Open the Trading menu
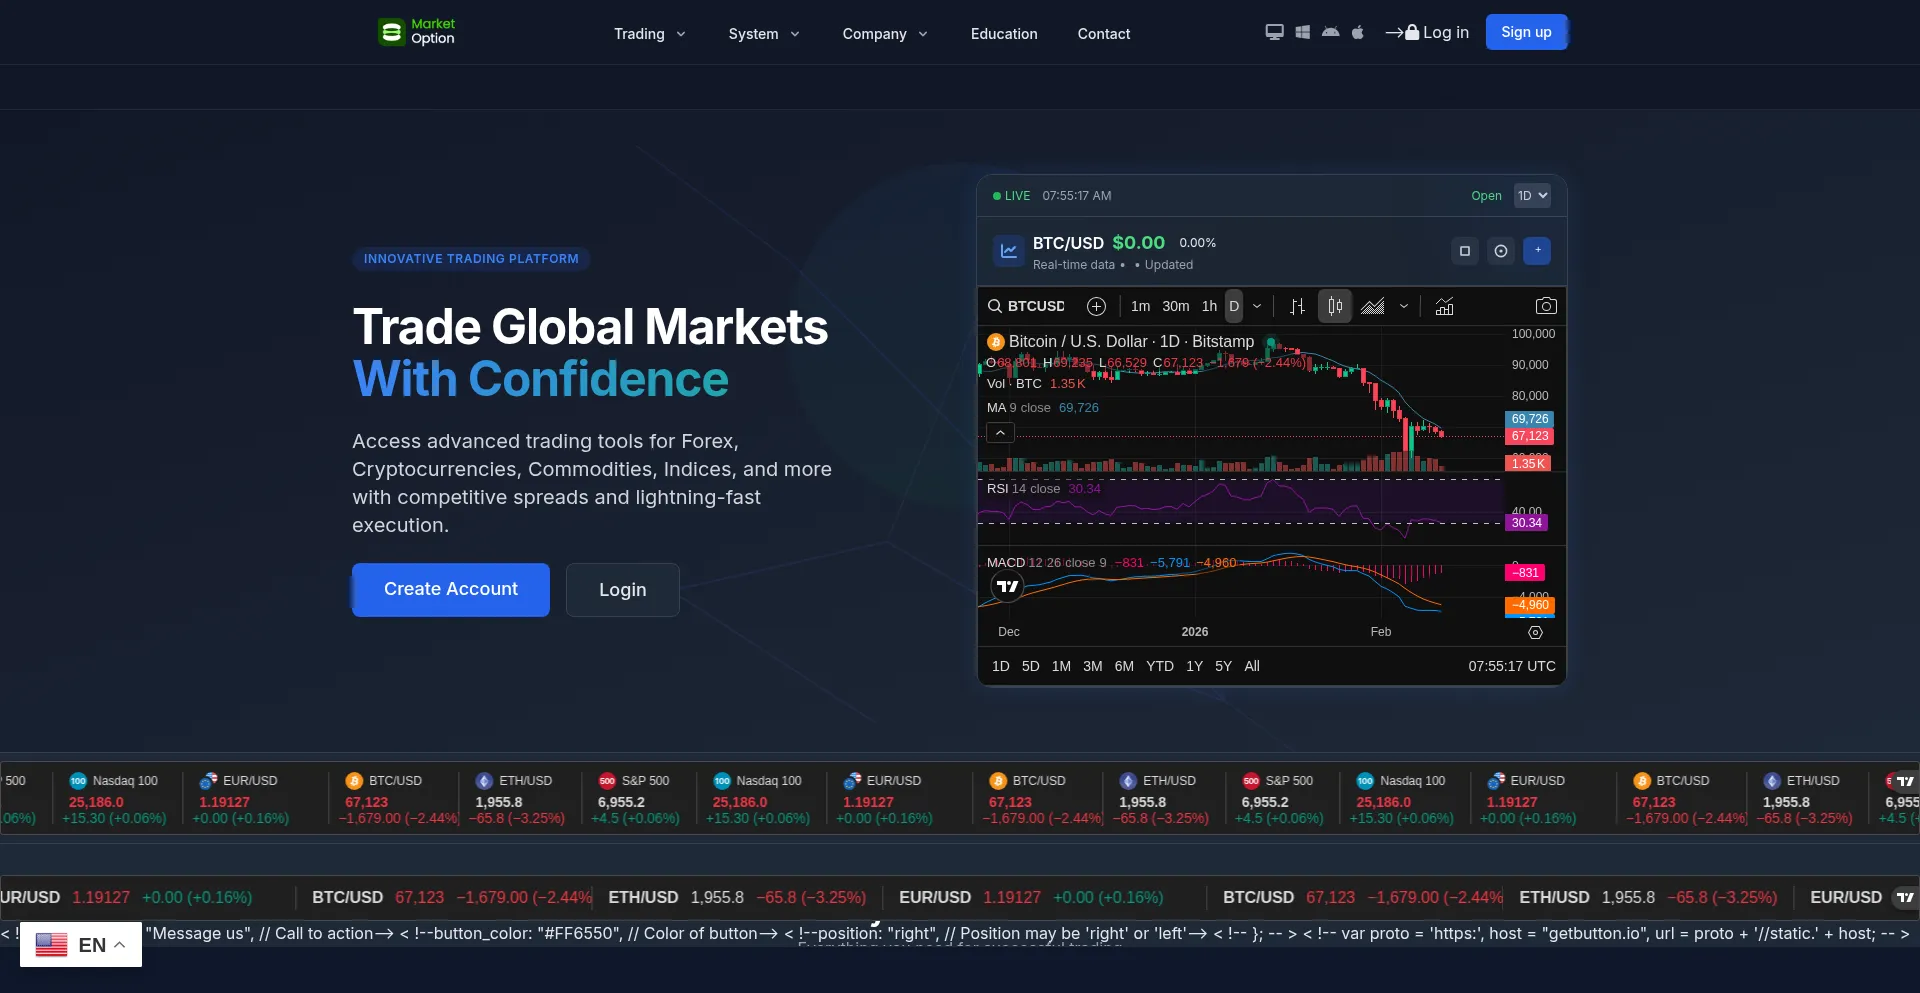The height and width of the screenshot is (993, 1920). click(650, 34)
